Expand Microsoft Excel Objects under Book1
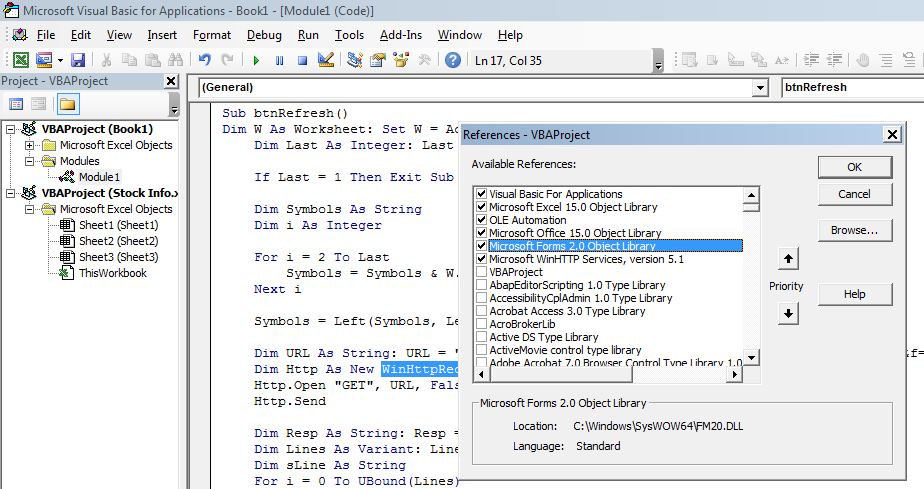924x489 pixels. (29, 145)
